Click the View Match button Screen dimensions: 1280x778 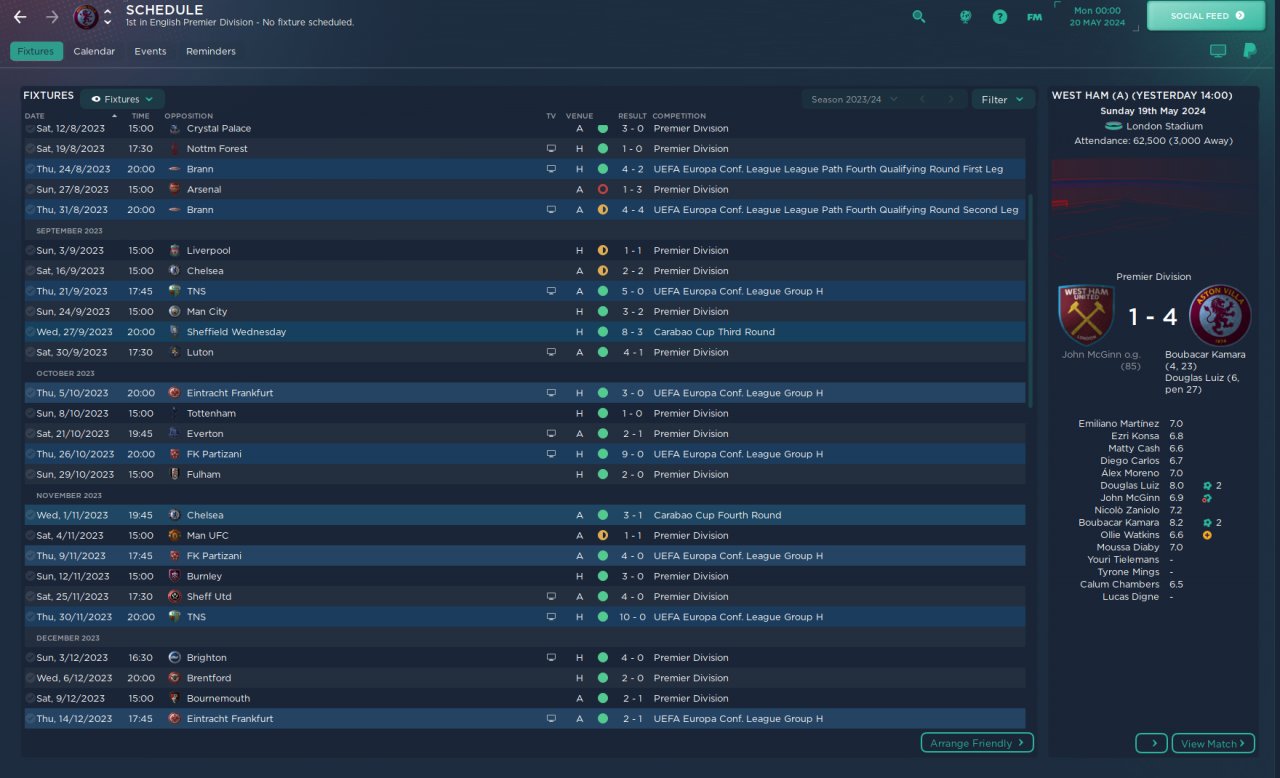[x=1213, y=743]
